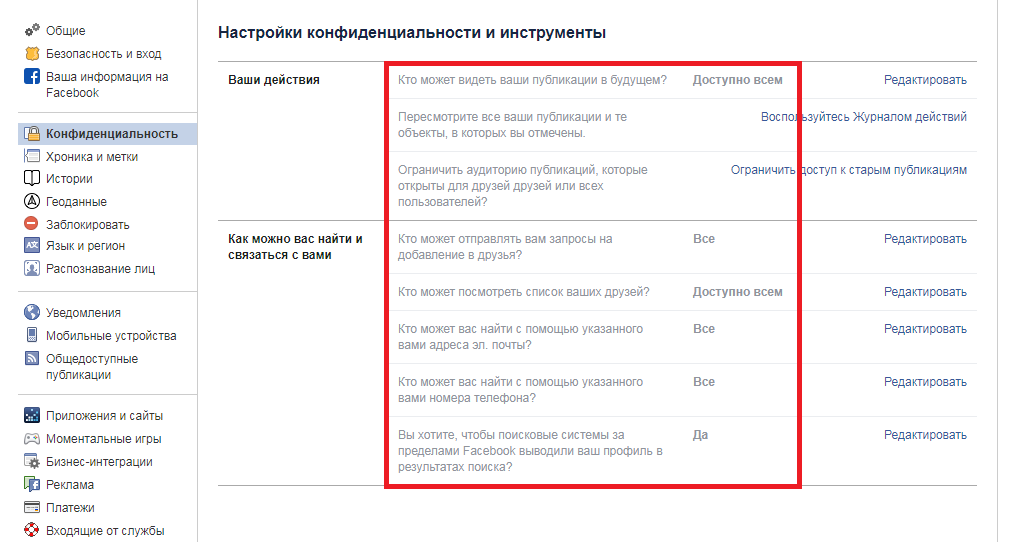
Task: Click the credit card icon for Платежи
Action: click(32, 507)
